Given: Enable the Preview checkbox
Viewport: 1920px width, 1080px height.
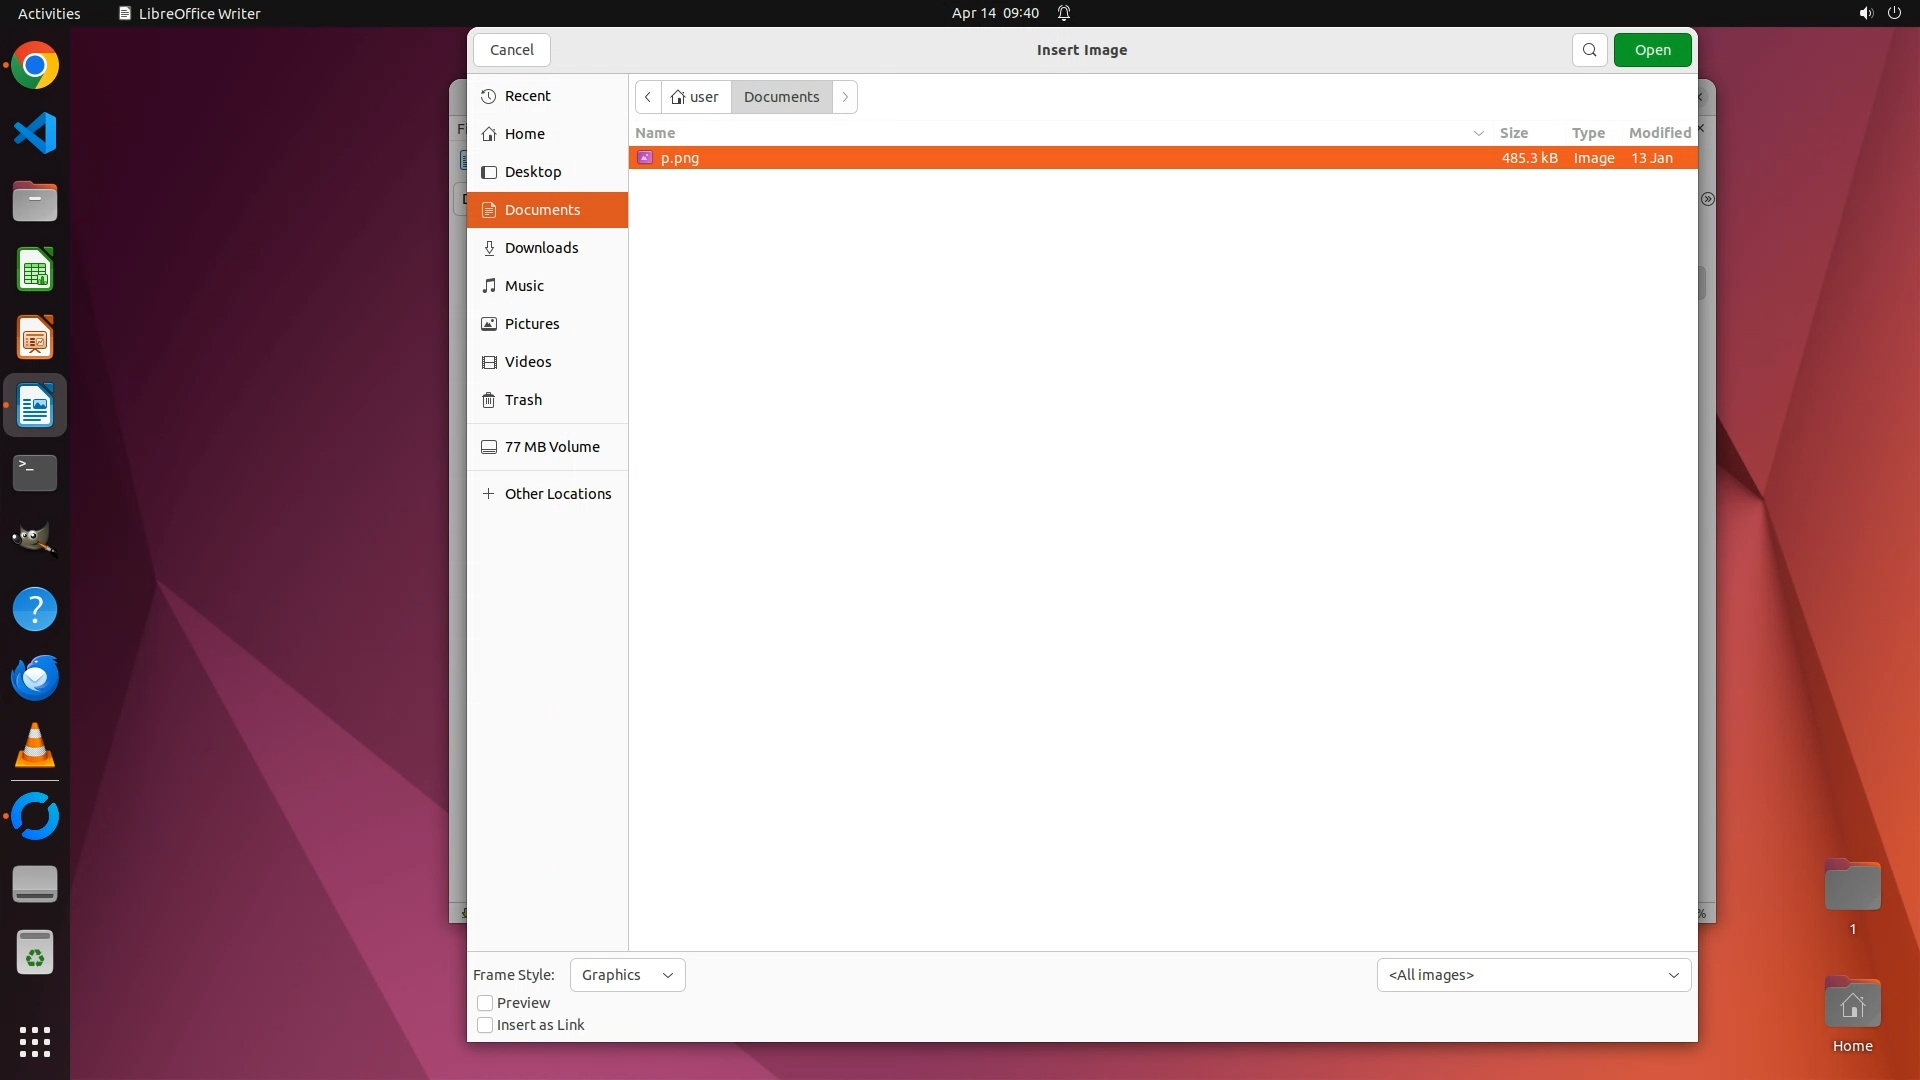Looking at the screenshot, I should [x=486, y=1003].
